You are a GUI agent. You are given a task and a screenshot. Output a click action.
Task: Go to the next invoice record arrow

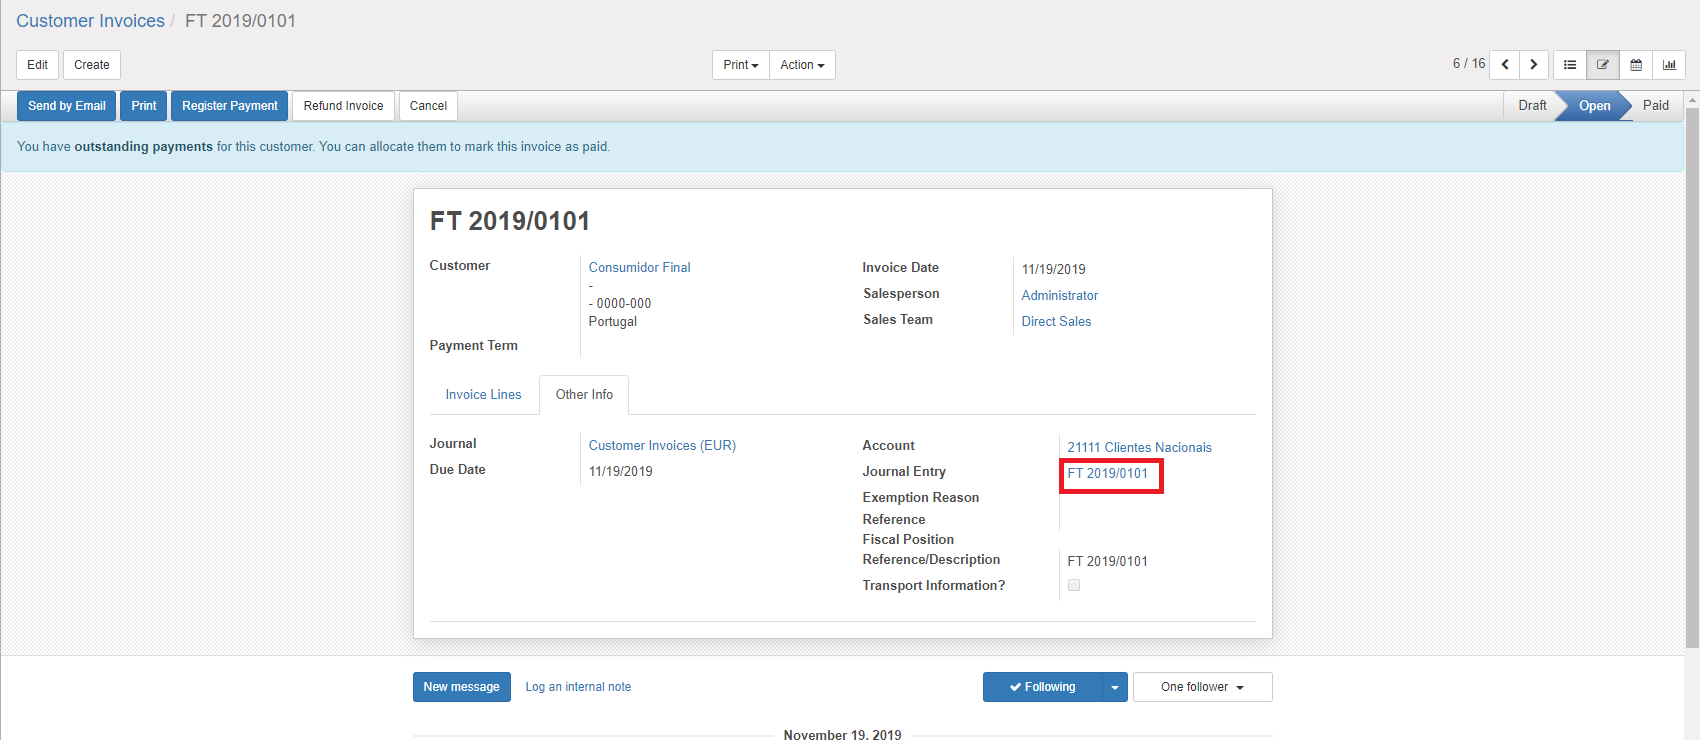click(1534, 65)
